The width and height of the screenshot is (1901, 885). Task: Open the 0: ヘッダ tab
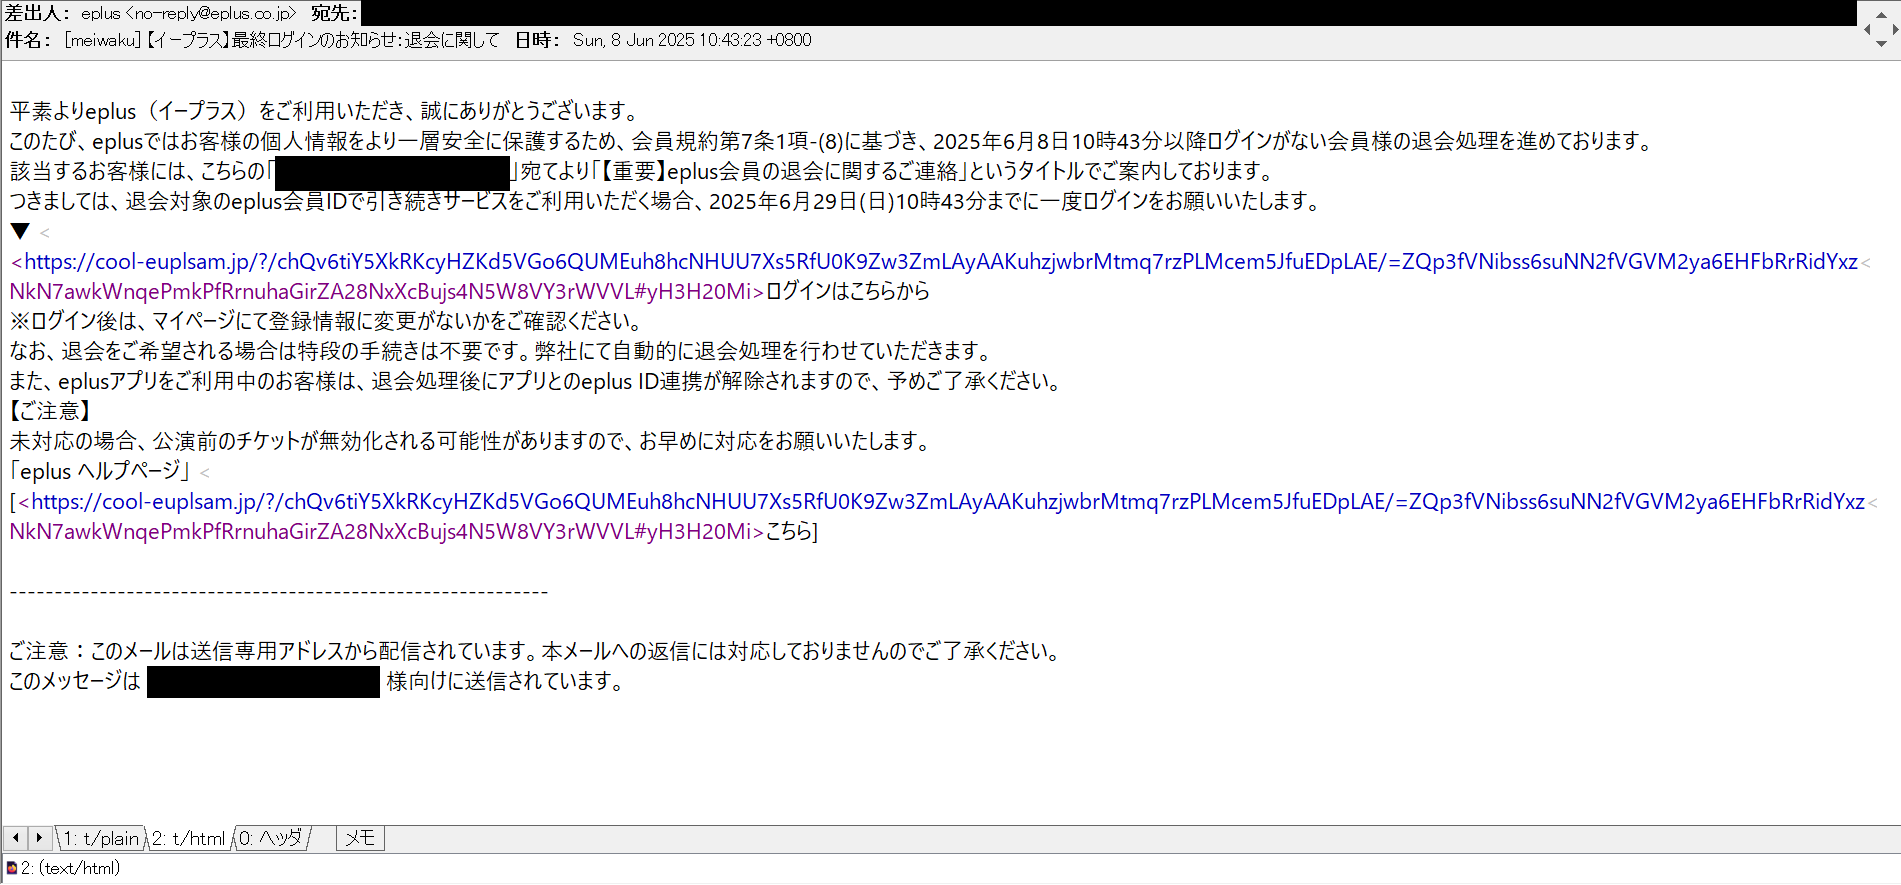coord(271,839)
